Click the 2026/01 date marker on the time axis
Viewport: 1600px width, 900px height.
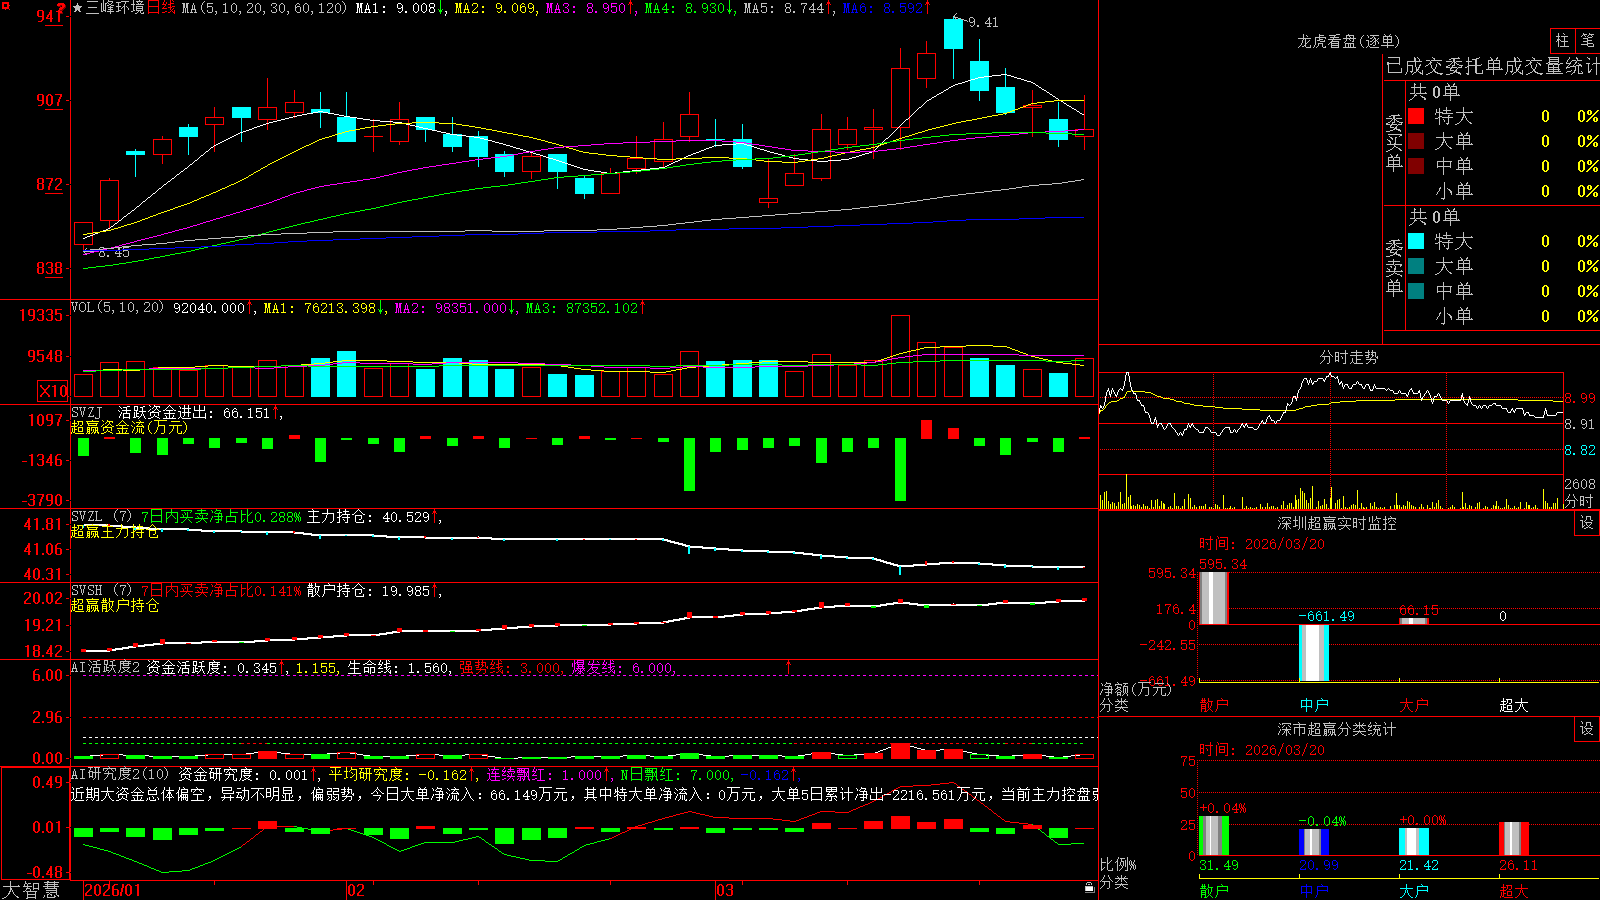pyautogui.click(x=113, y=890)
